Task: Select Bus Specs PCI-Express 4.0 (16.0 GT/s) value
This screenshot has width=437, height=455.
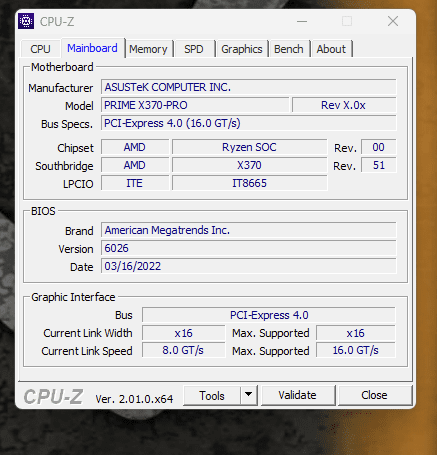Action: point(249,123)
